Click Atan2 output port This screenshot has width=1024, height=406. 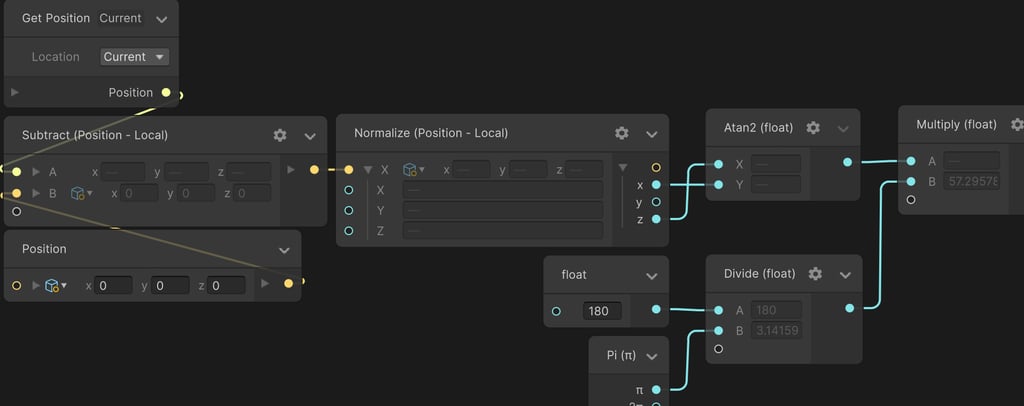pyautogui.click(x=847, y=162)
